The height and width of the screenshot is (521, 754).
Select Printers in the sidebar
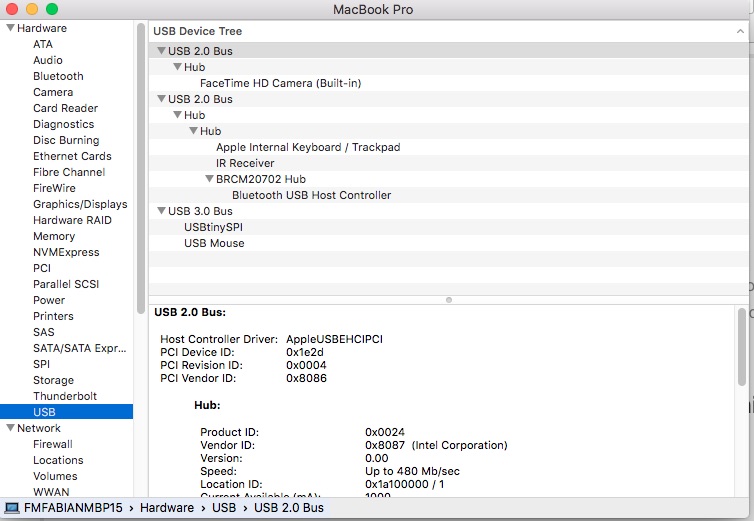click(53, 316)
